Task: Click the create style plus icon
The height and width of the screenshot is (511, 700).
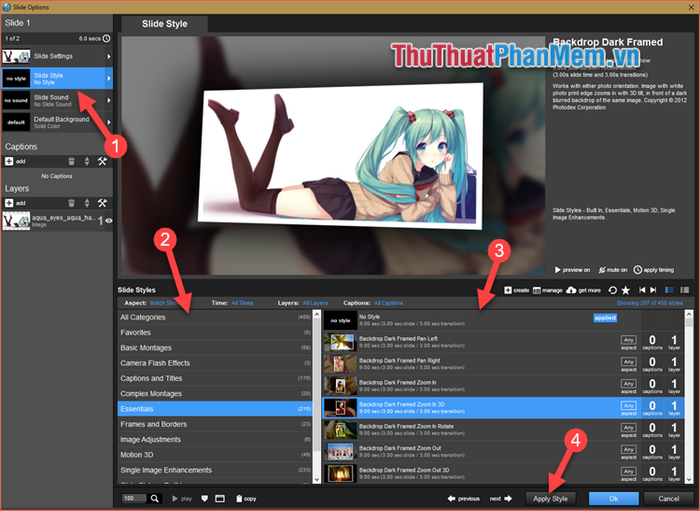Action: click(508, 290)
